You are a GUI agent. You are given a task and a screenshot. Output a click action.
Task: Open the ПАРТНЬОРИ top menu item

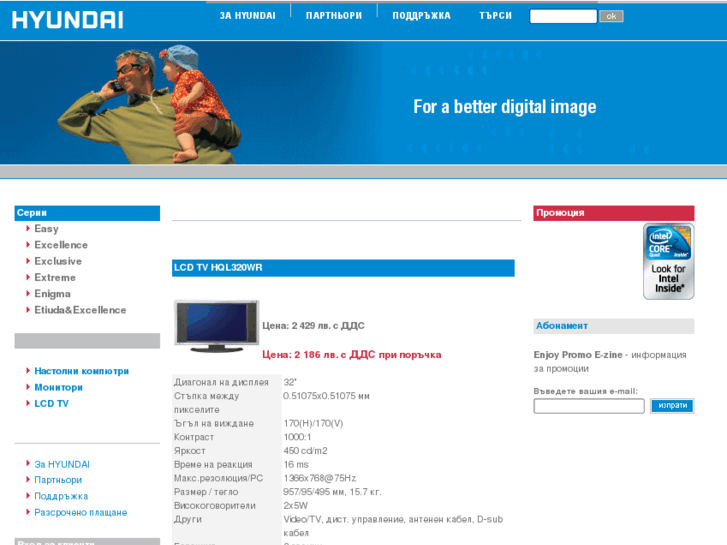pyautogui.click(x=334, y=16)
